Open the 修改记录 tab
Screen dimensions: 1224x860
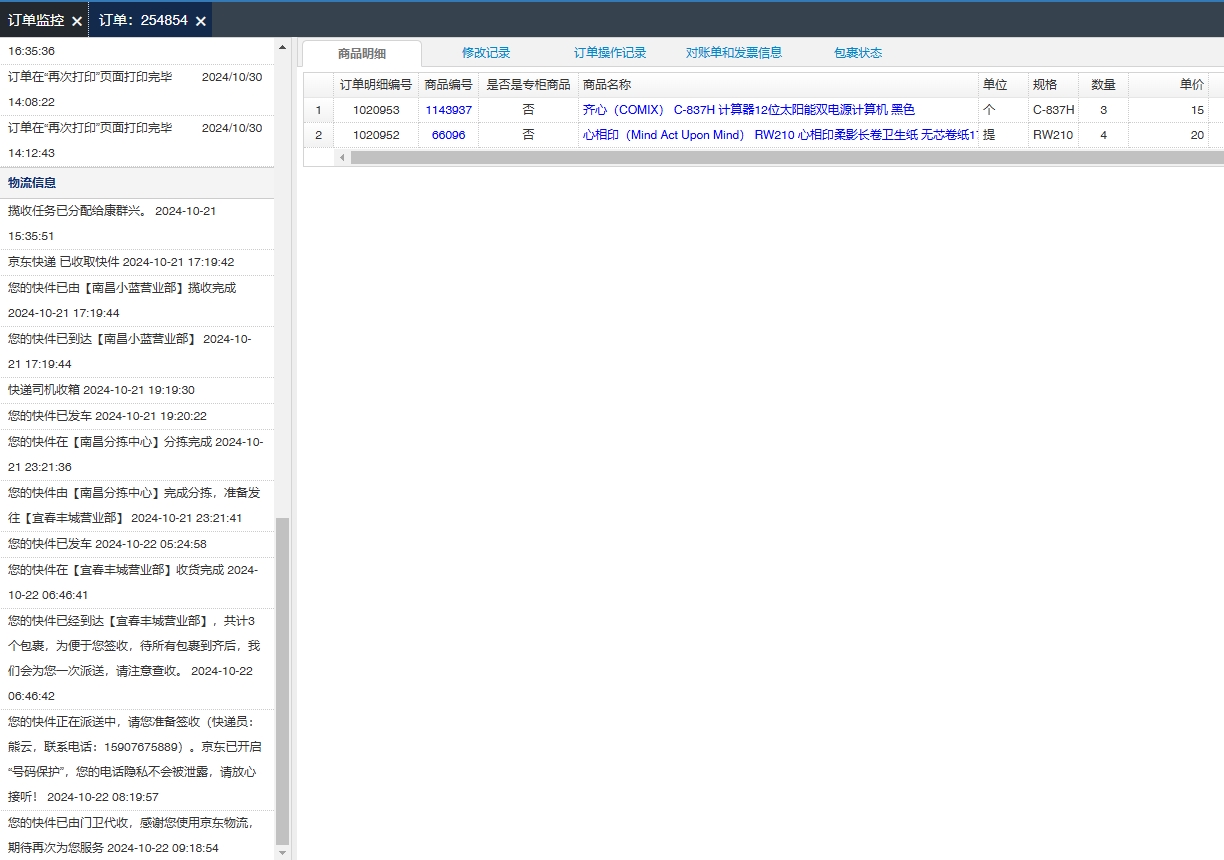point(486,53)
